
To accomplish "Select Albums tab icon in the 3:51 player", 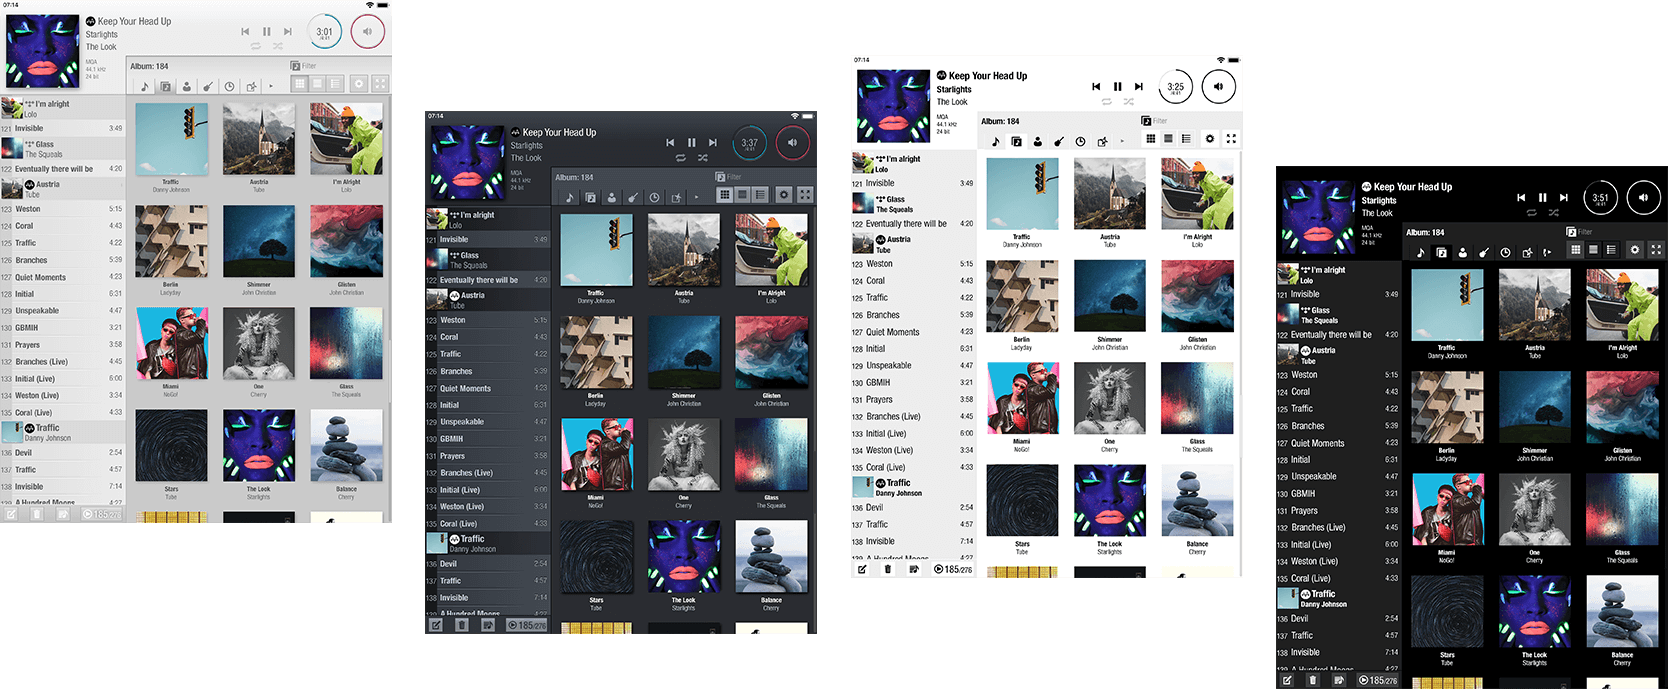I will (x=1442, y=252).
